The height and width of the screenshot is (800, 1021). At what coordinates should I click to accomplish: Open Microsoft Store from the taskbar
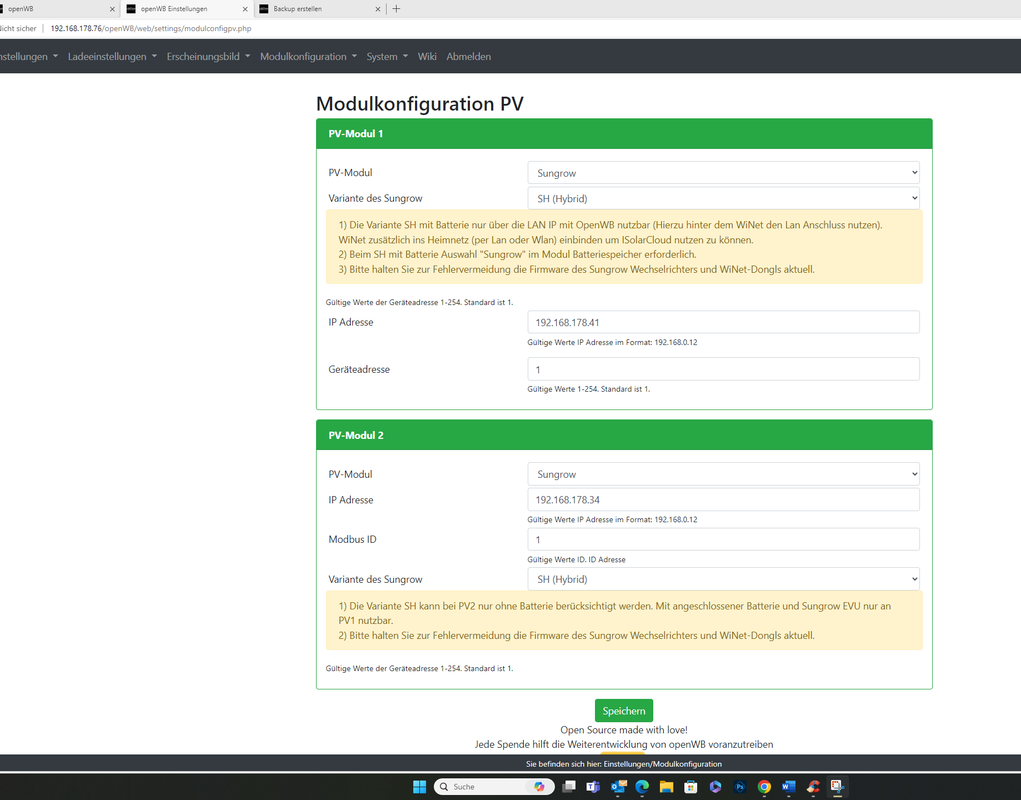coord(691,786)
